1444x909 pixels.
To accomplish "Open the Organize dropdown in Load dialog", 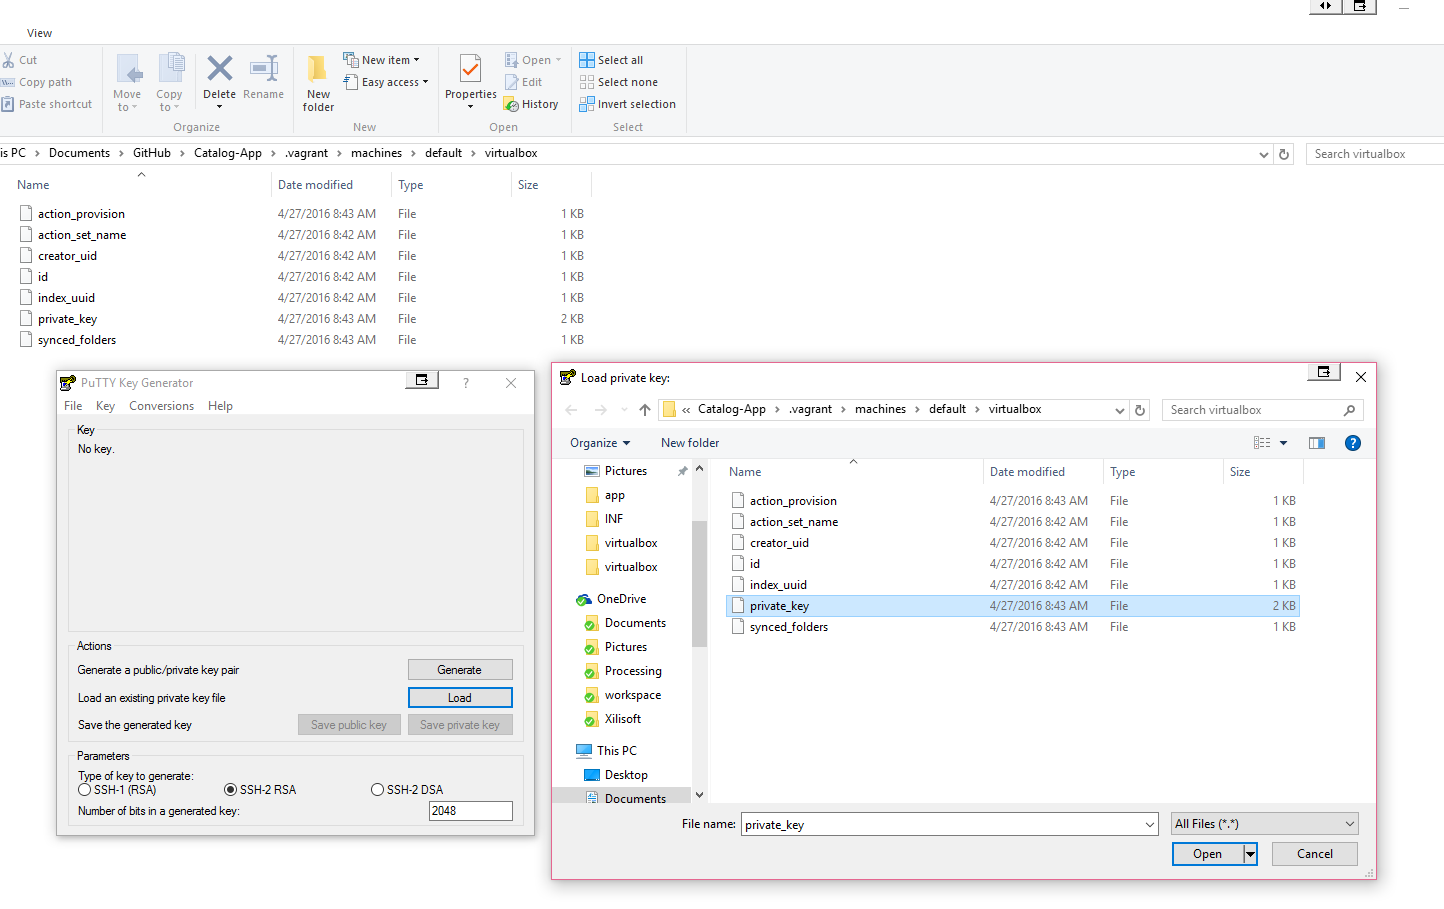I will [600, 443].
